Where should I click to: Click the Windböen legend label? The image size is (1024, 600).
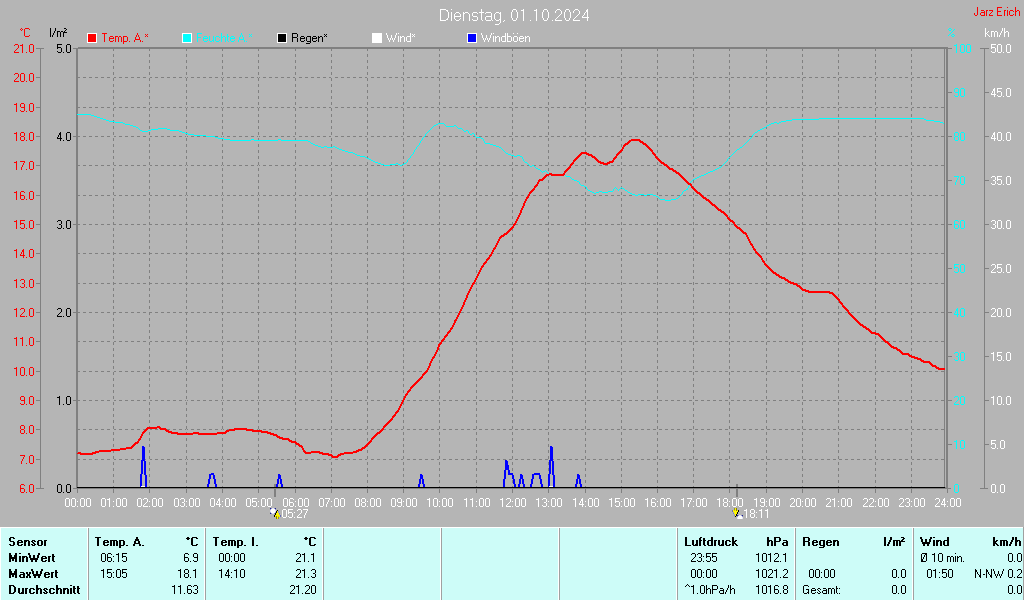click(x=506, y=38)
